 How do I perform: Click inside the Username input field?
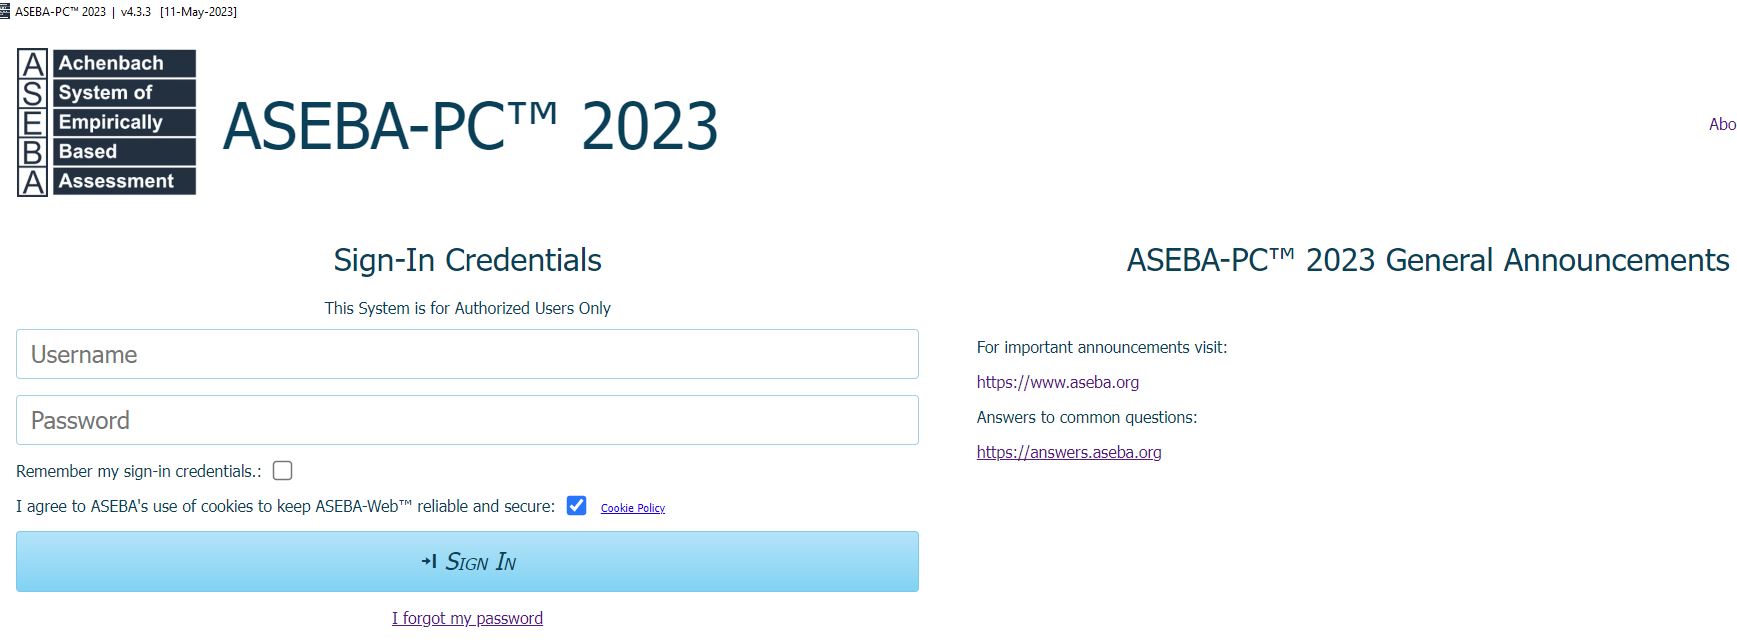(466, 354)
